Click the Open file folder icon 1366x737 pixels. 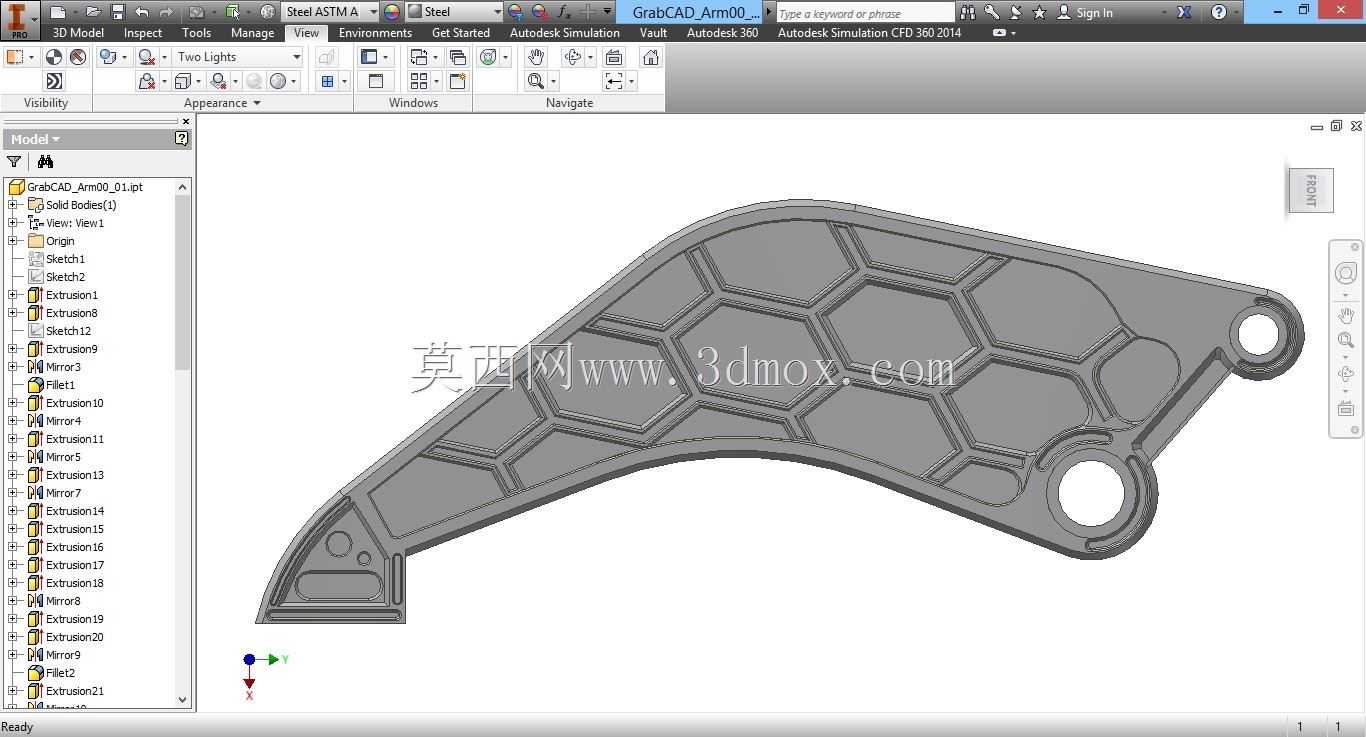[92, 12]
